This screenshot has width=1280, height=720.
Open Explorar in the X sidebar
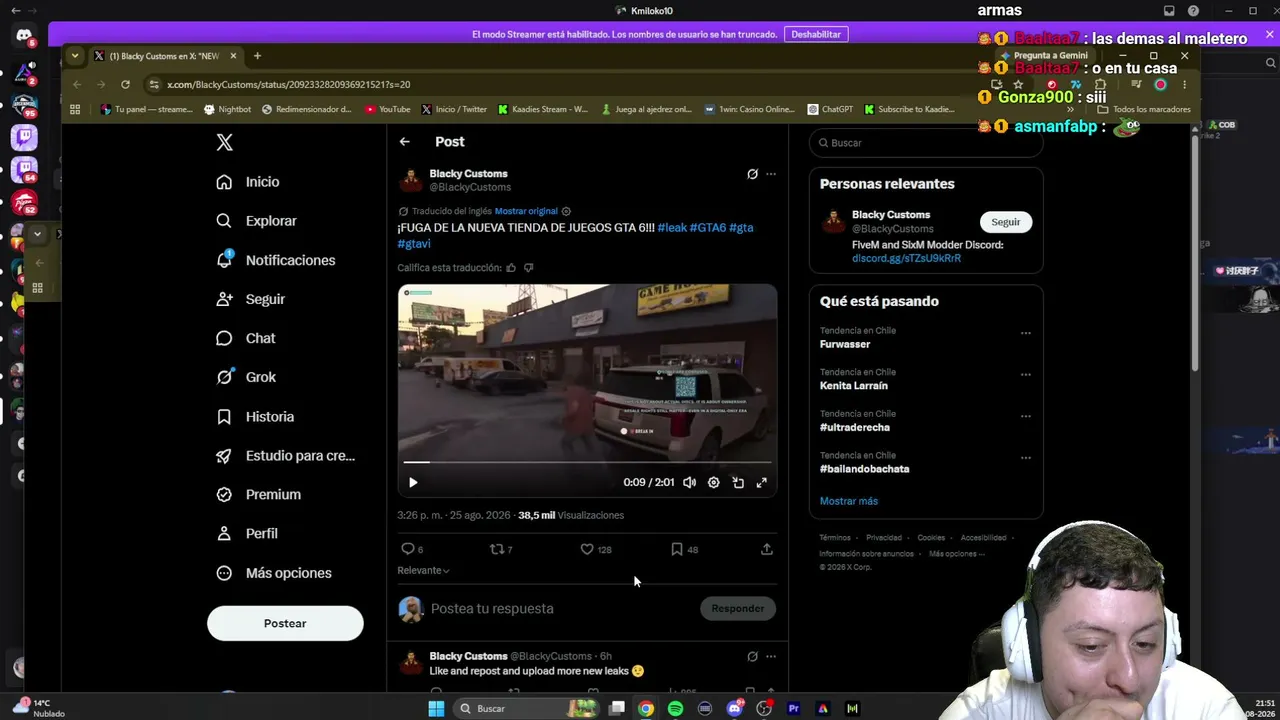coord(257,221)
